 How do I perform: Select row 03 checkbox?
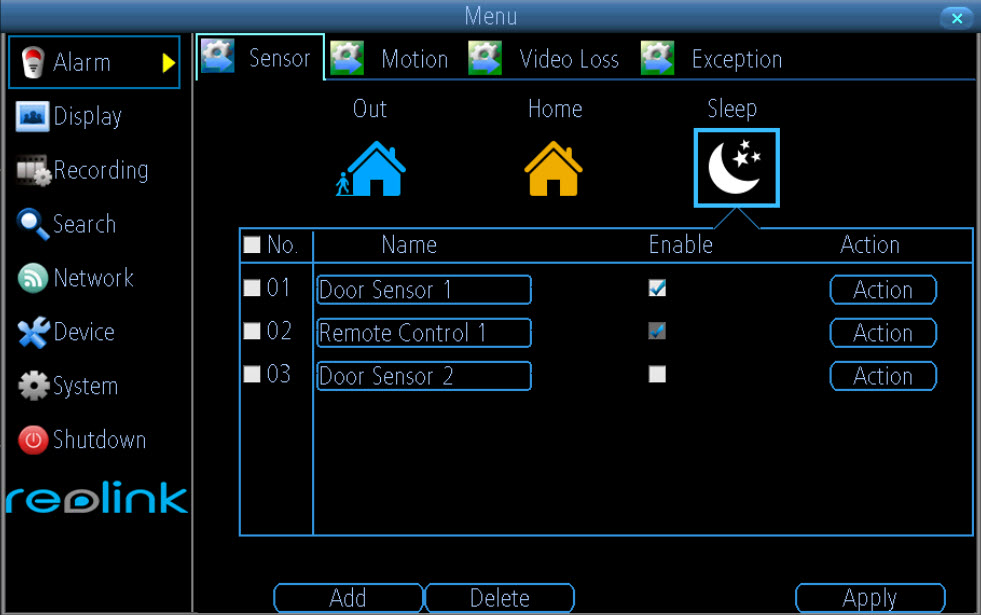coord(252,374)
